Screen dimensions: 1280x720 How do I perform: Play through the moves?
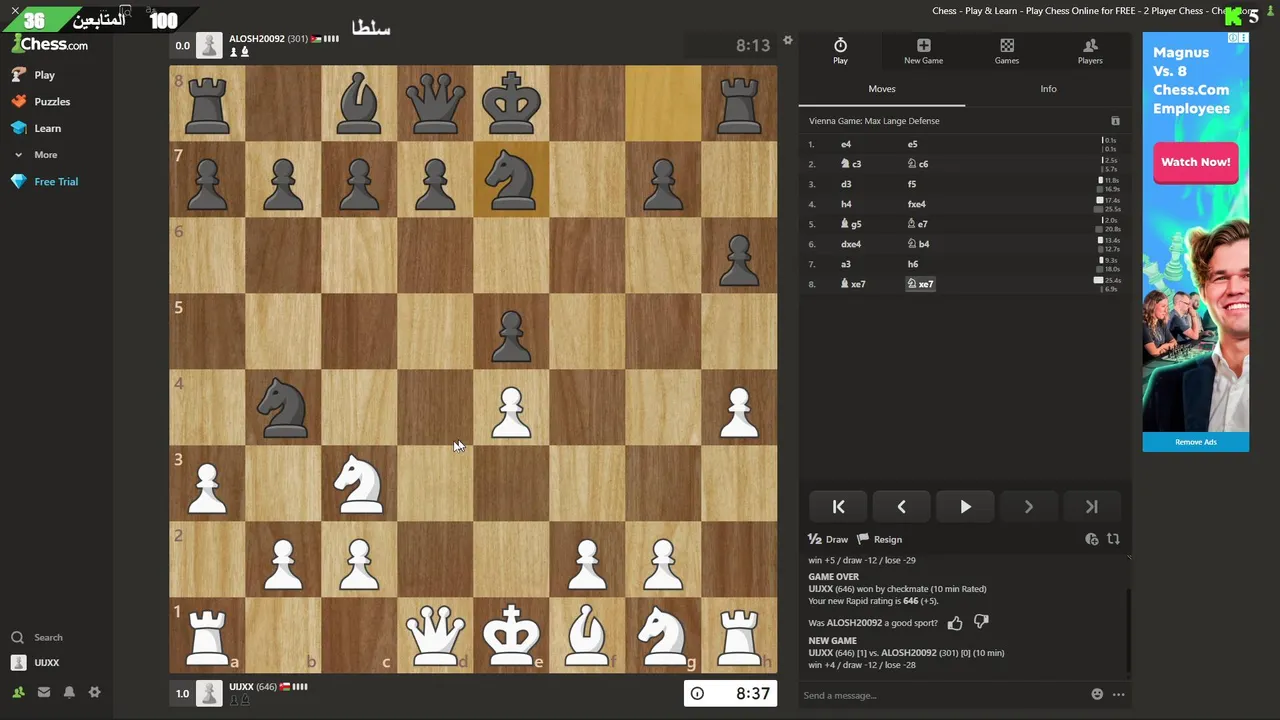965,507
